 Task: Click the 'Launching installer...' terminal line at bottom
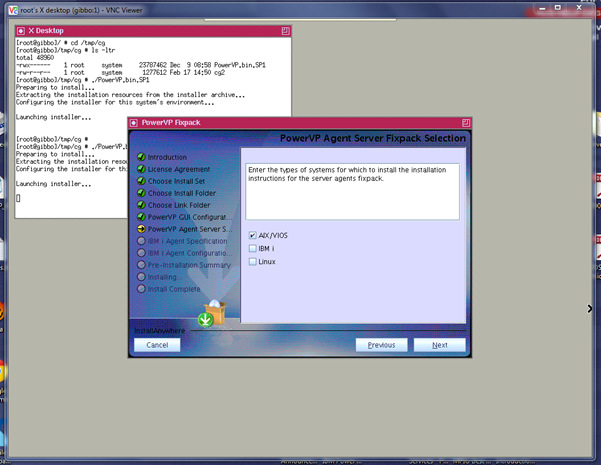53,184
